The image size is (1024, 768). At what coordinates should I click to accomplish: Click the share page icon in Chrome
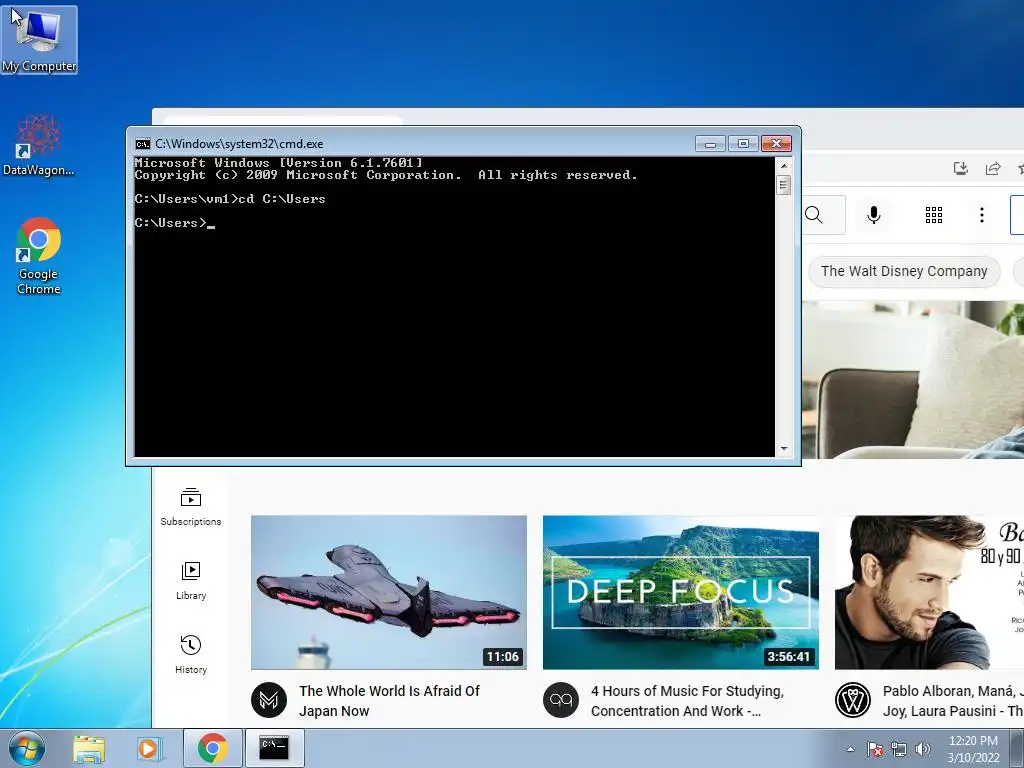(x=993, y=168)
